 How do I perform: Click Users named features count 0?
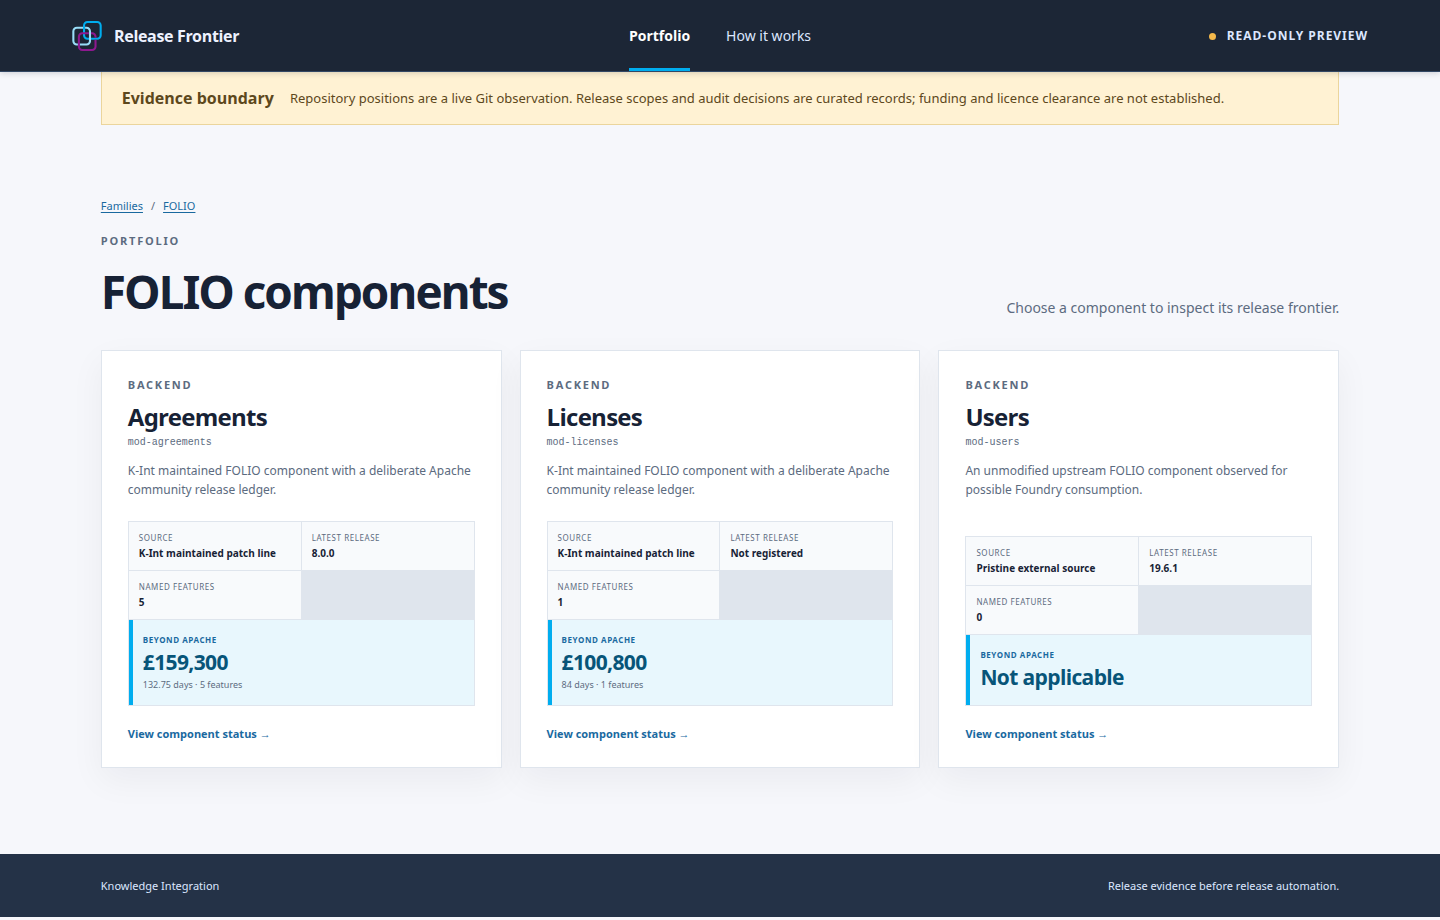(979, 617)
